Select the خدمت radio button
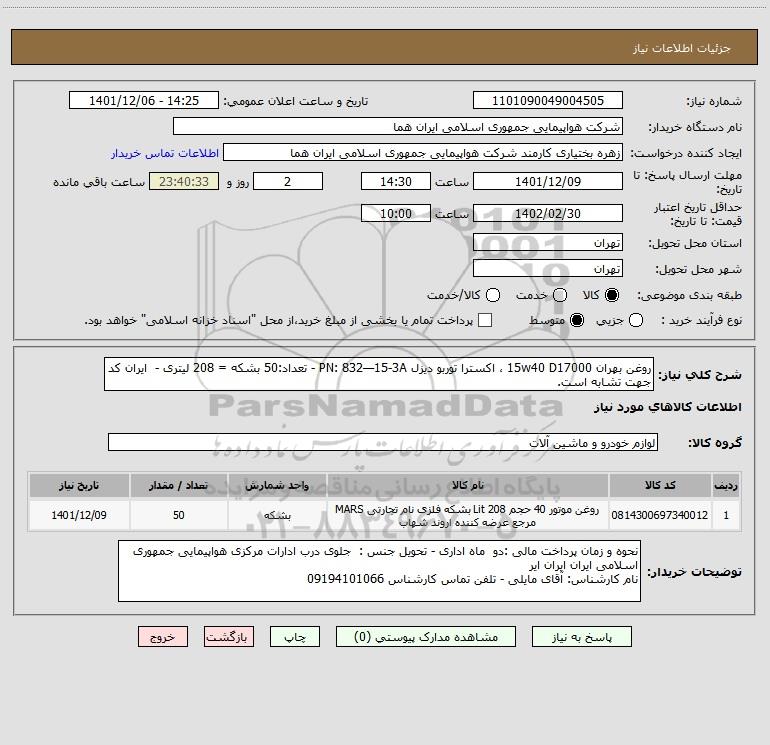The image size is (770, 745). point(560,295)
